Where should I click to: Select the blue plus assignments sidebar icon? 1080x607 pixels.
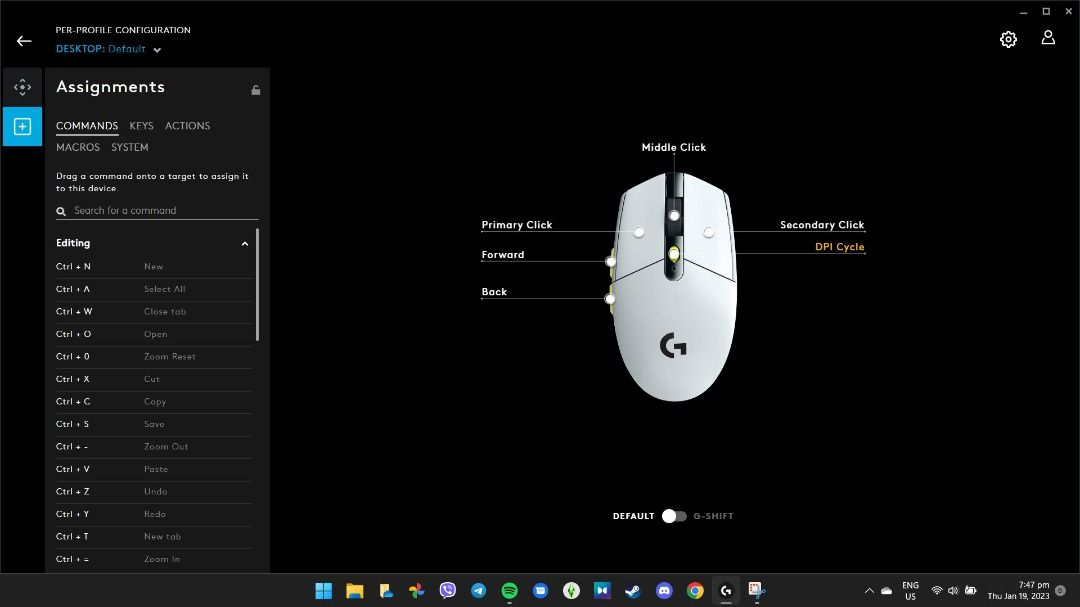22,126
